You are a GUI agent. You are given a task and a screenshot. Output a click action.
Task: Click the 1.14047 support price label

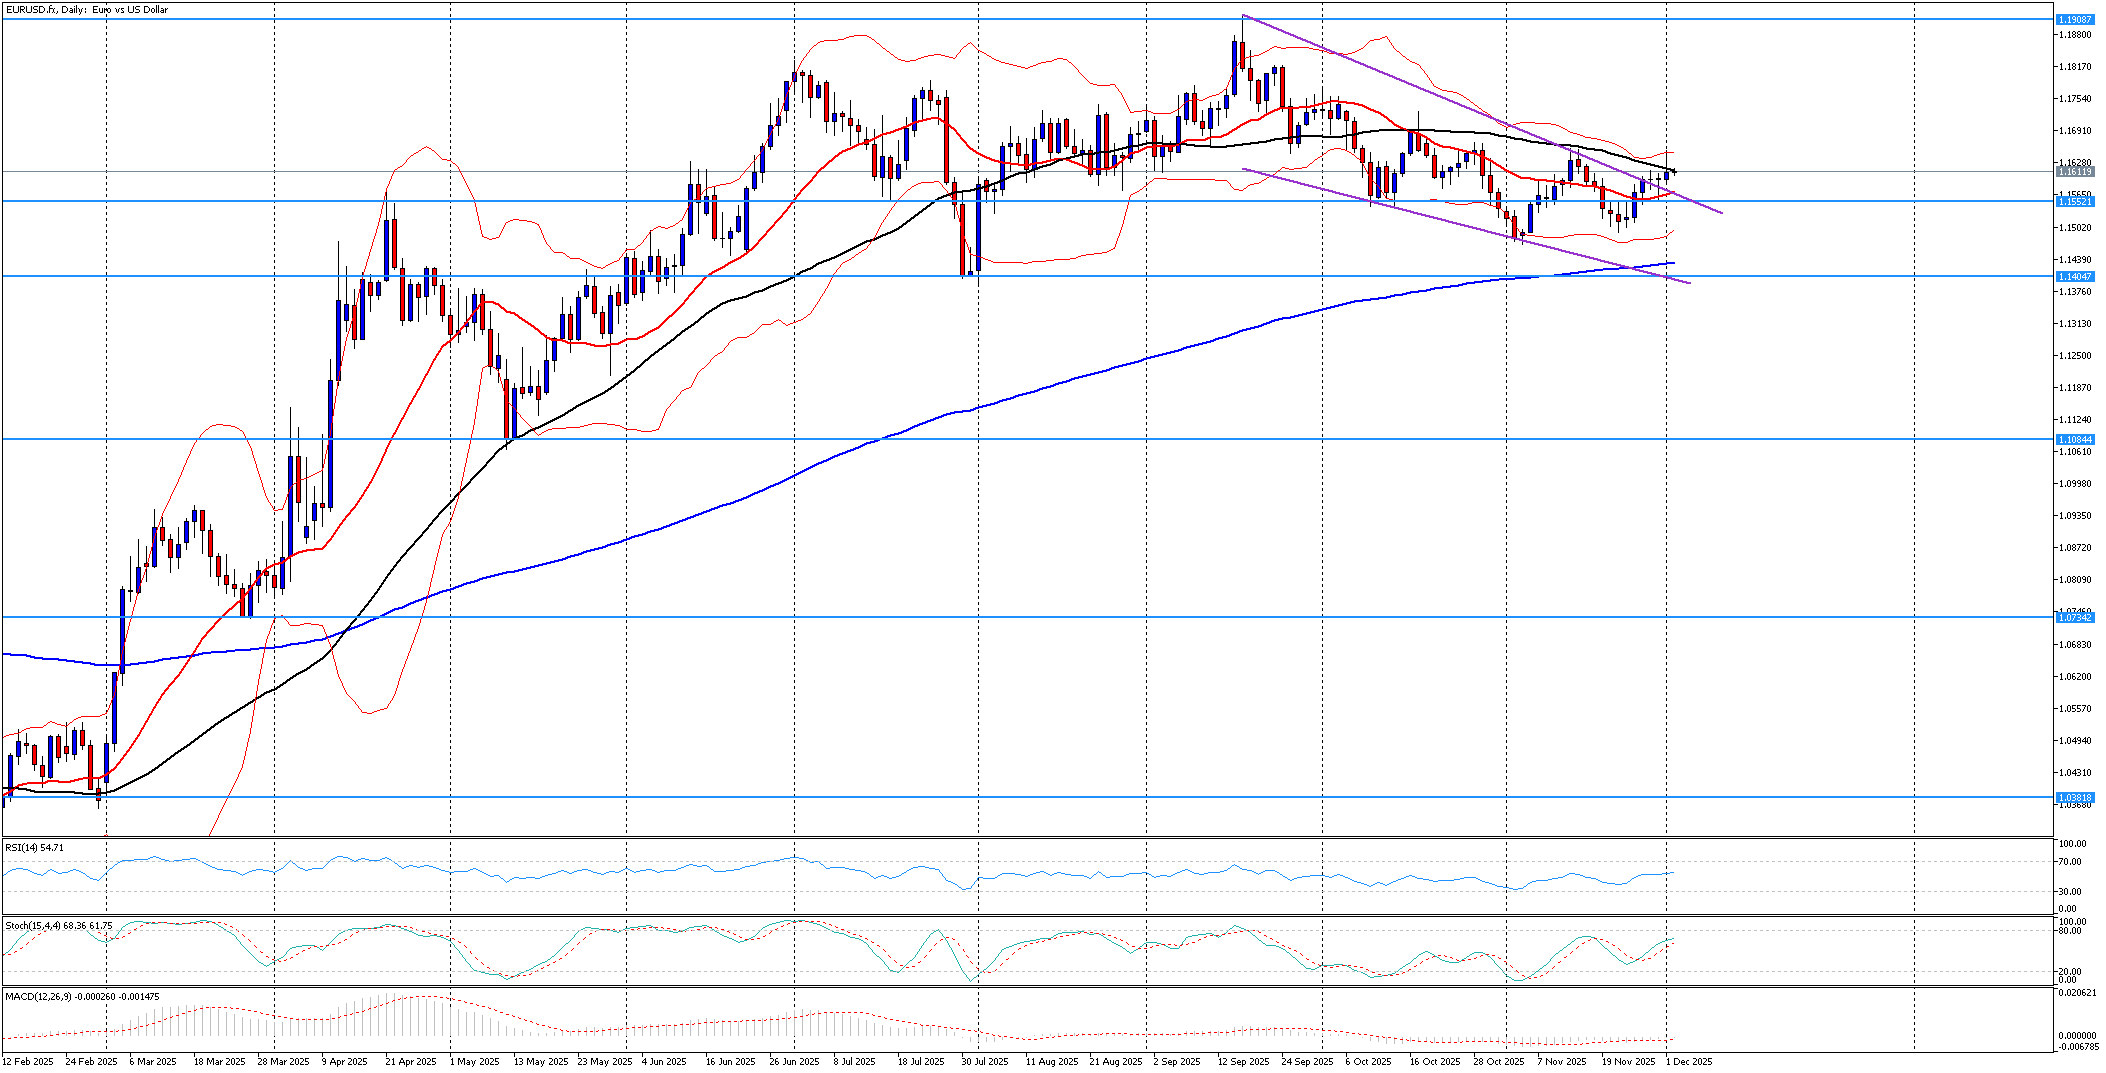point(2073,276)
